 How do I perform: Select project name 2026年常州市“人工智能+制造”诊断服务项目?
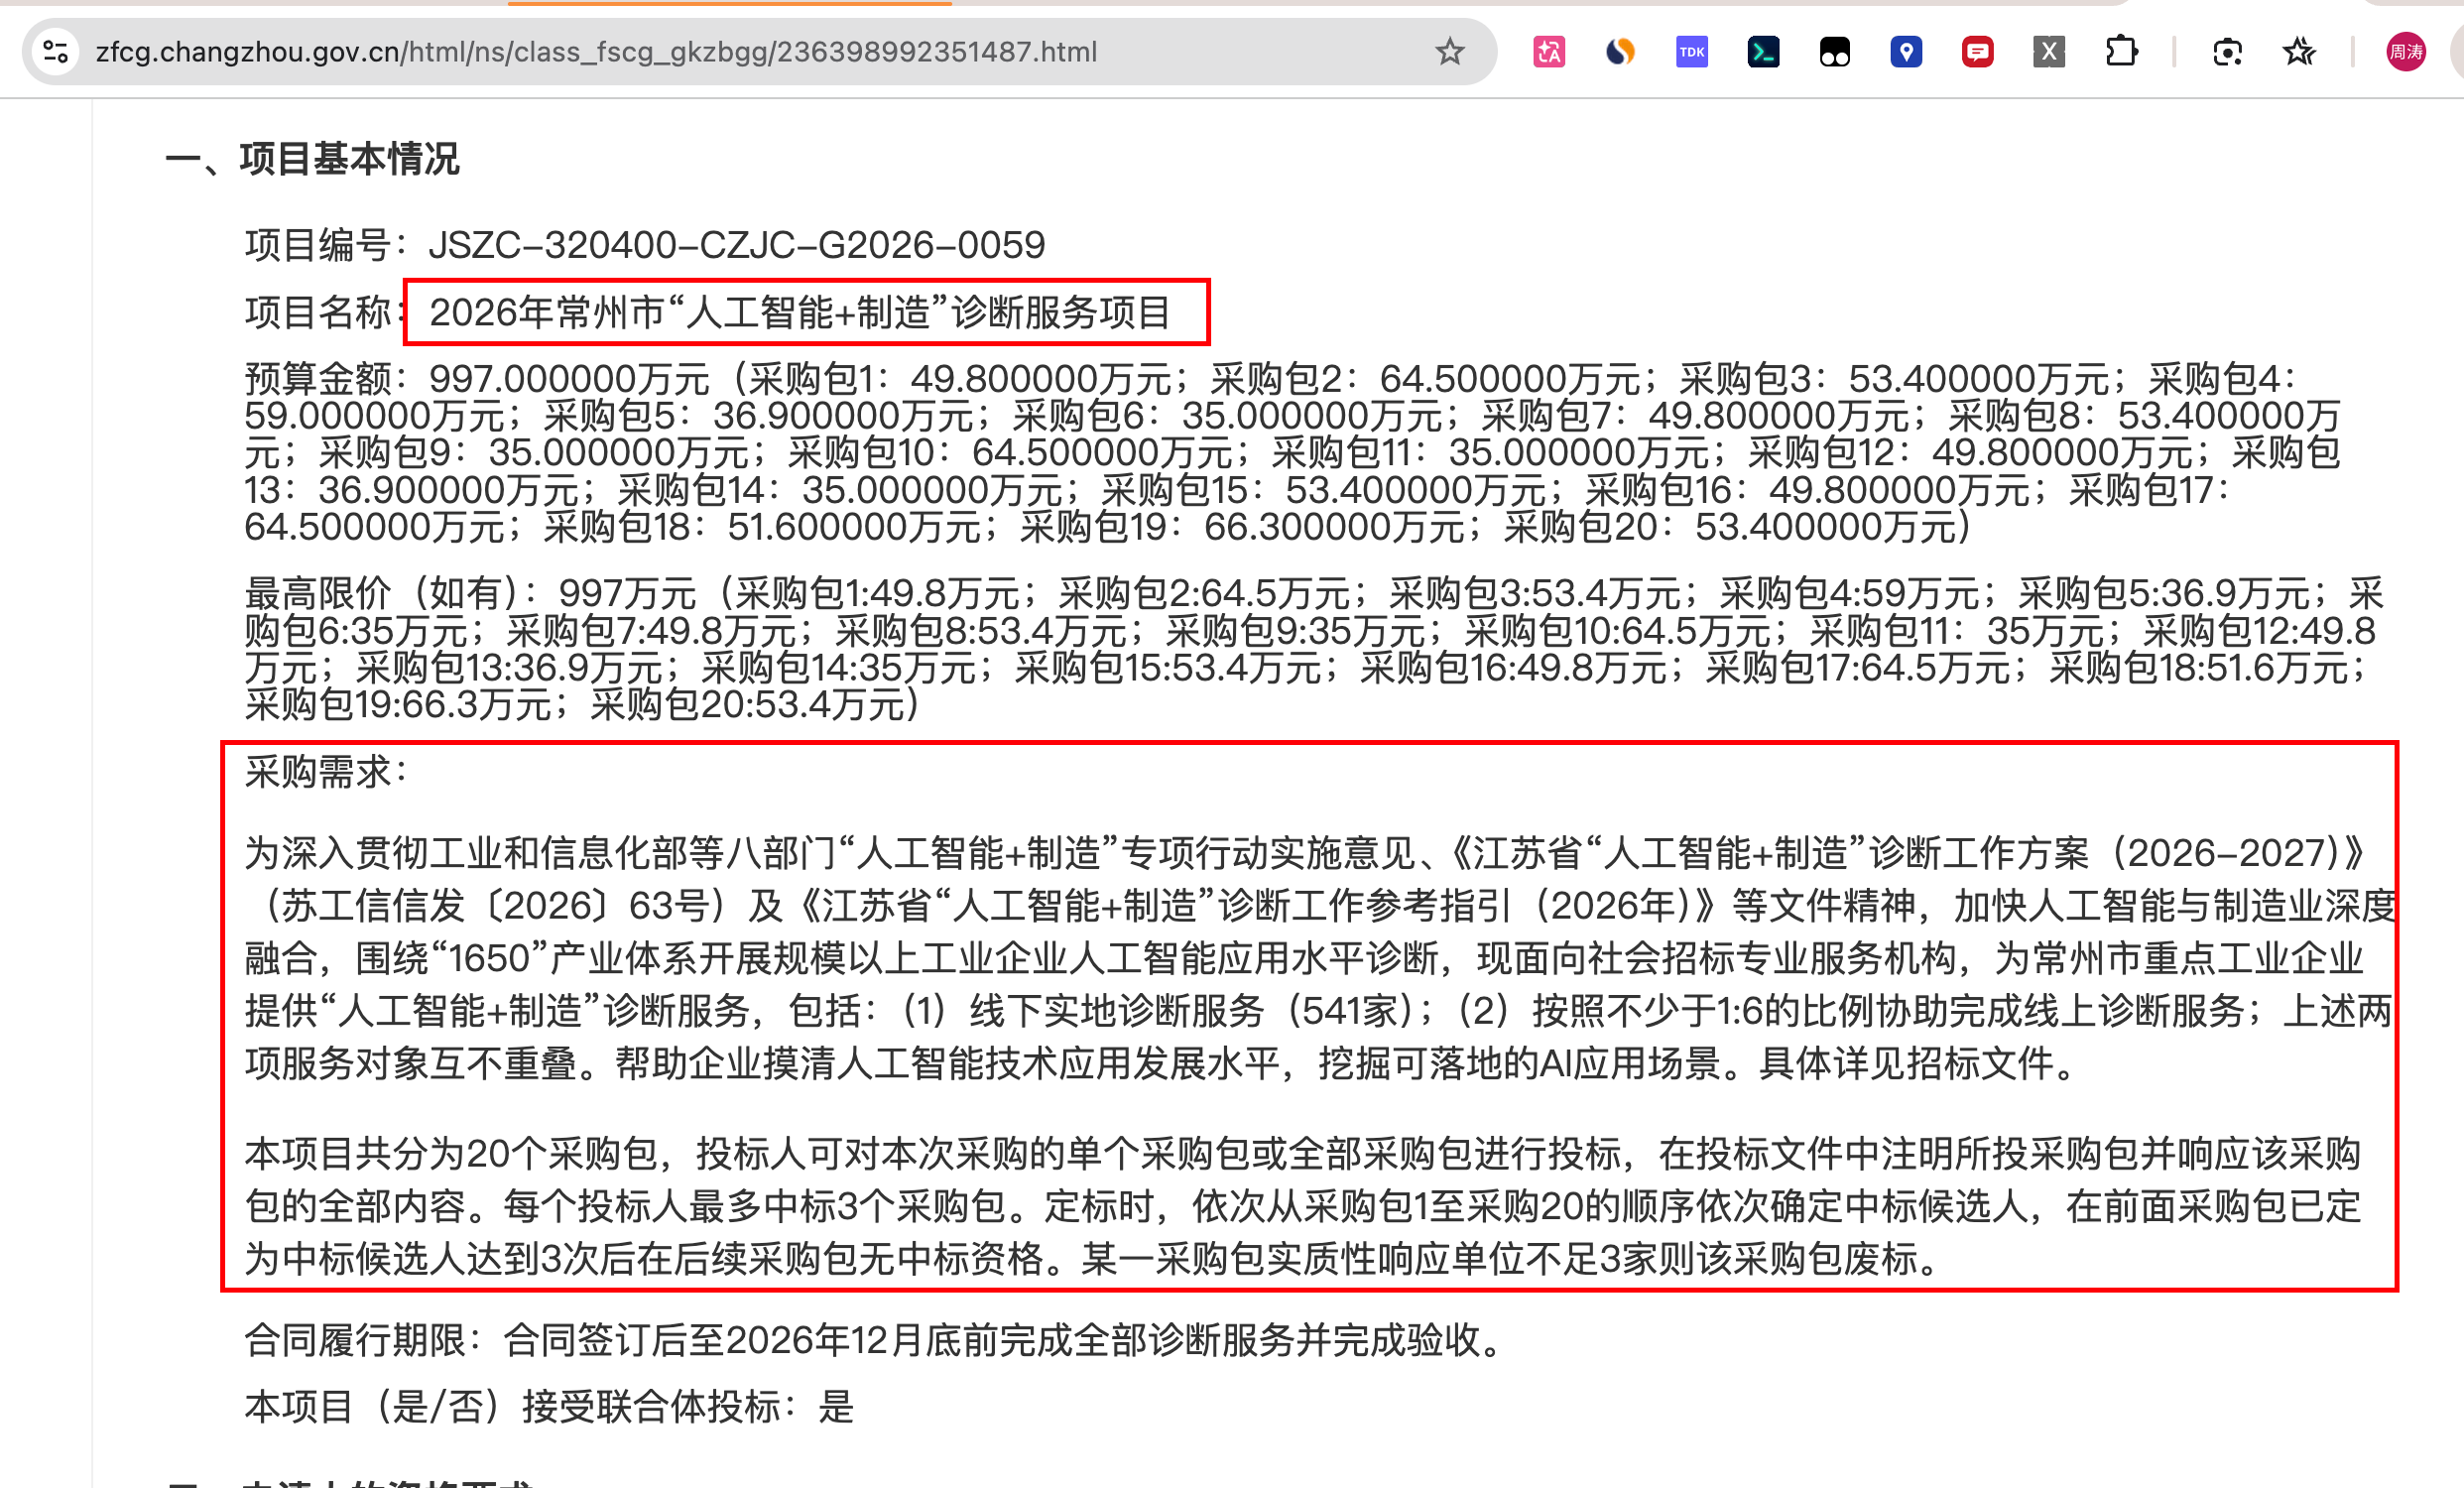tap(800, 313)
